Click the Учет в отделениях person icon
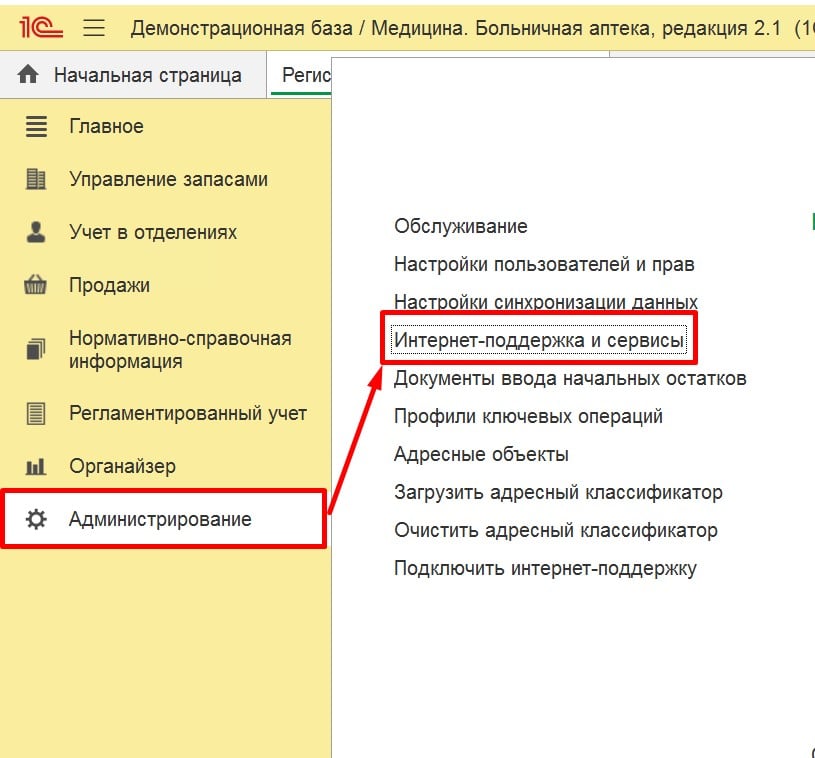815x758 pixels. pyautogui.click(x=36, y=233)
